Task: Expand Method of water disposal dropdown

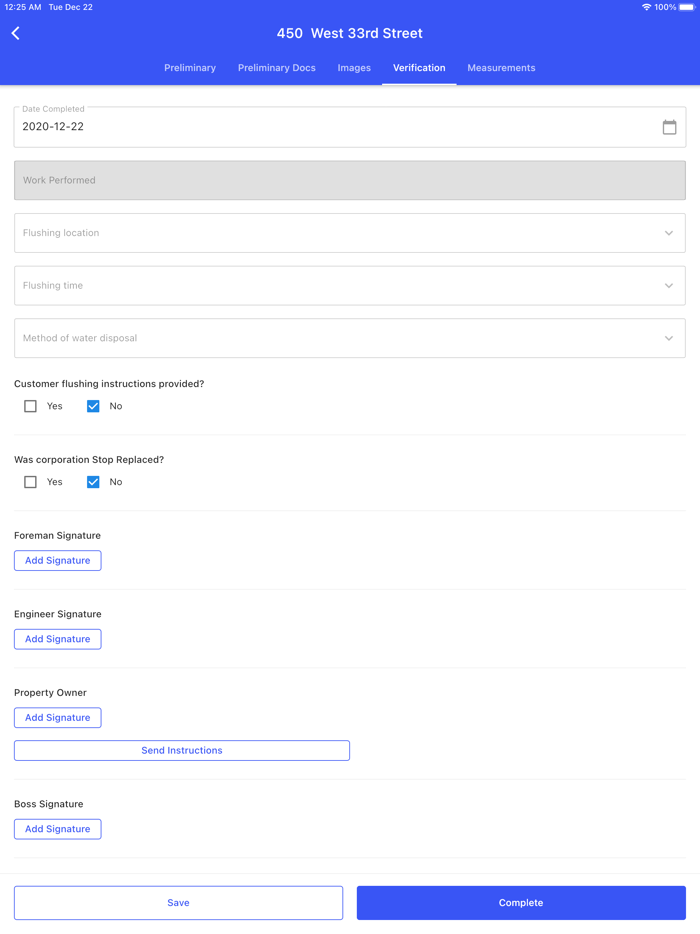Action: (x=349, y=338)
